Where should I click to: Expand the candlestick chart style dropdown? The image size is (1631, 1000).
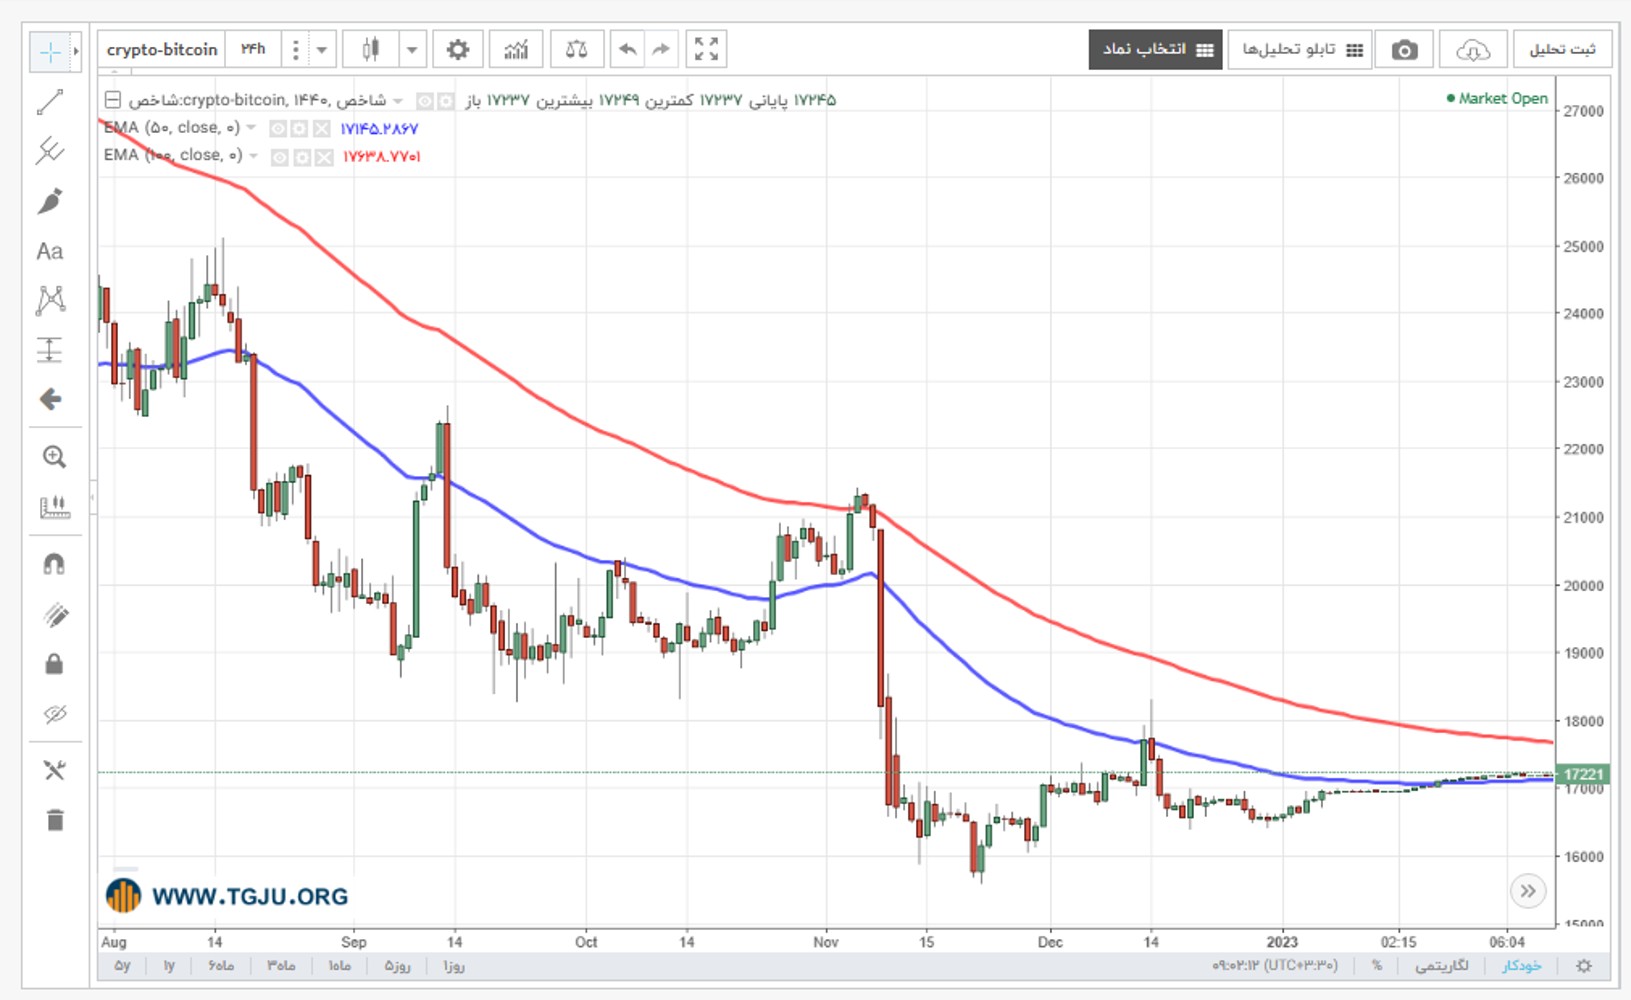point(411,49)
